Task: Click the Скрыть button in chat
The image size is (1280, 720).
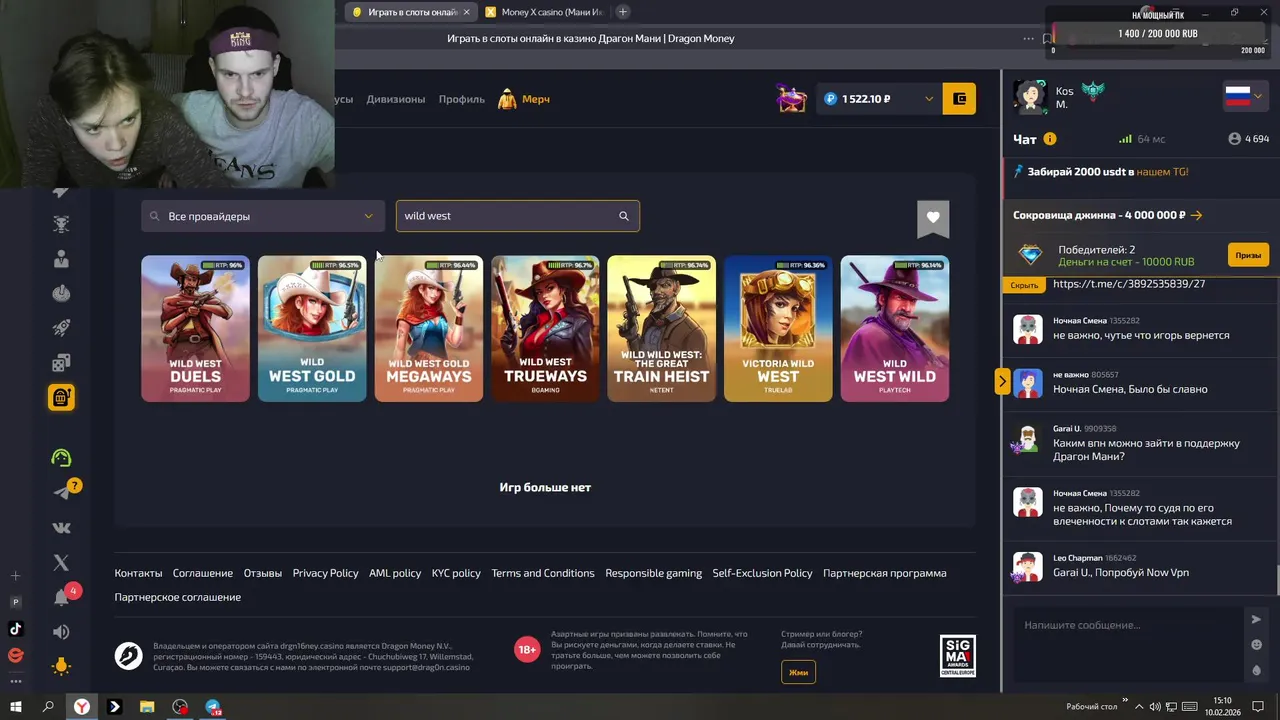Action: tap(1024, 285)
